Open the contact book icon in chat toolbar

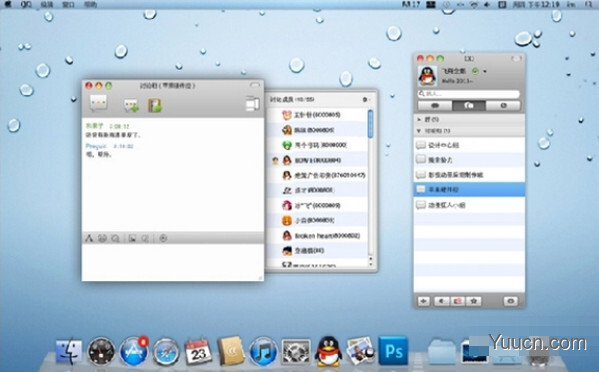(x=155, y=105)
